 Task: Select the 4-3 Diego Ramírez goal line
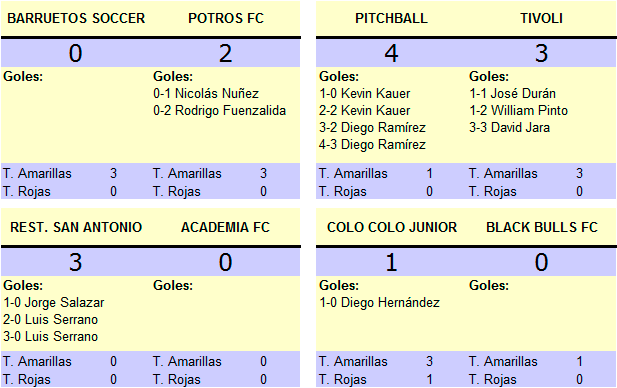tap(372, 145)
